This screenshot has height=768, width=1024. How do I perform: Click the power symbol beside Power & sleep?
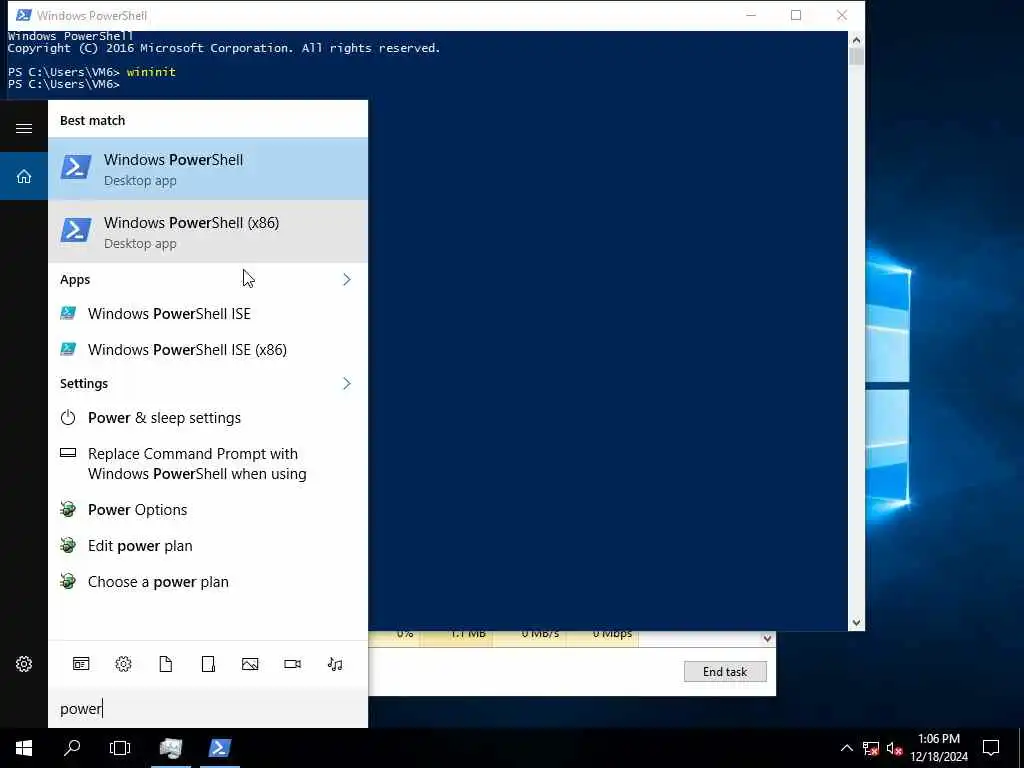tap(68, 417)
